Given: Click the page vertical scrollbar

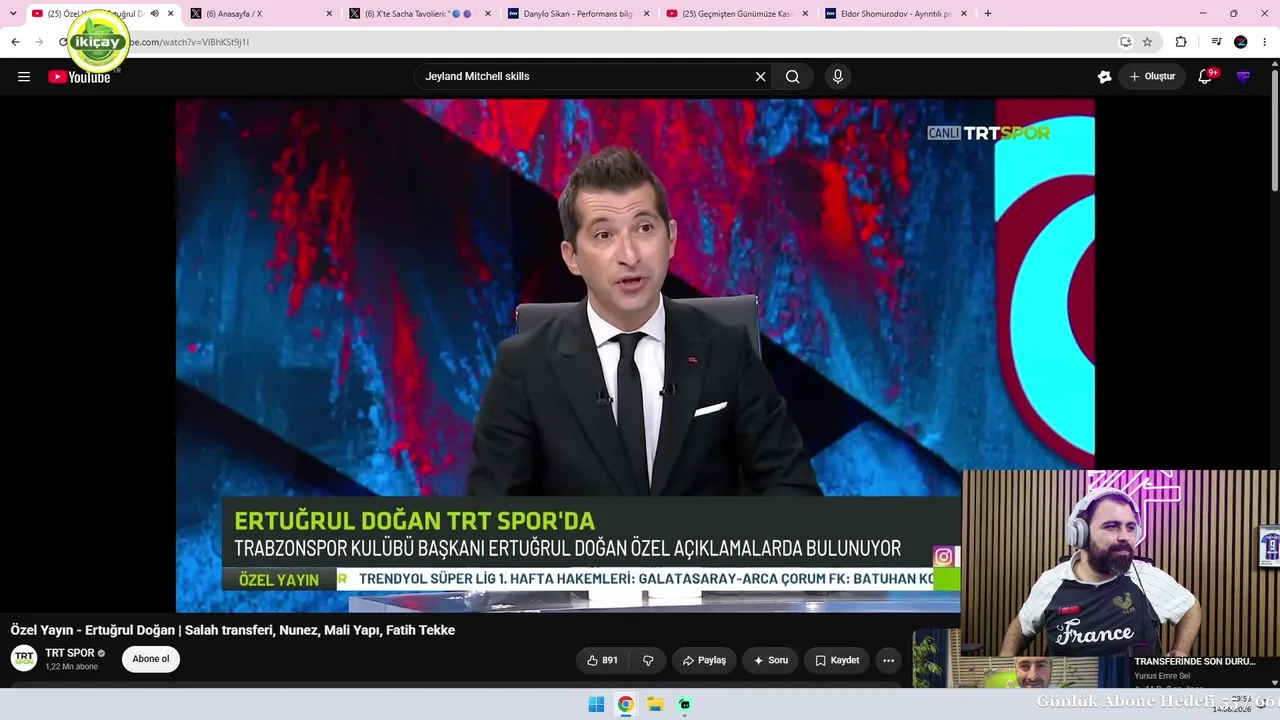Looking at the screenshot, I should [1275, 130].
